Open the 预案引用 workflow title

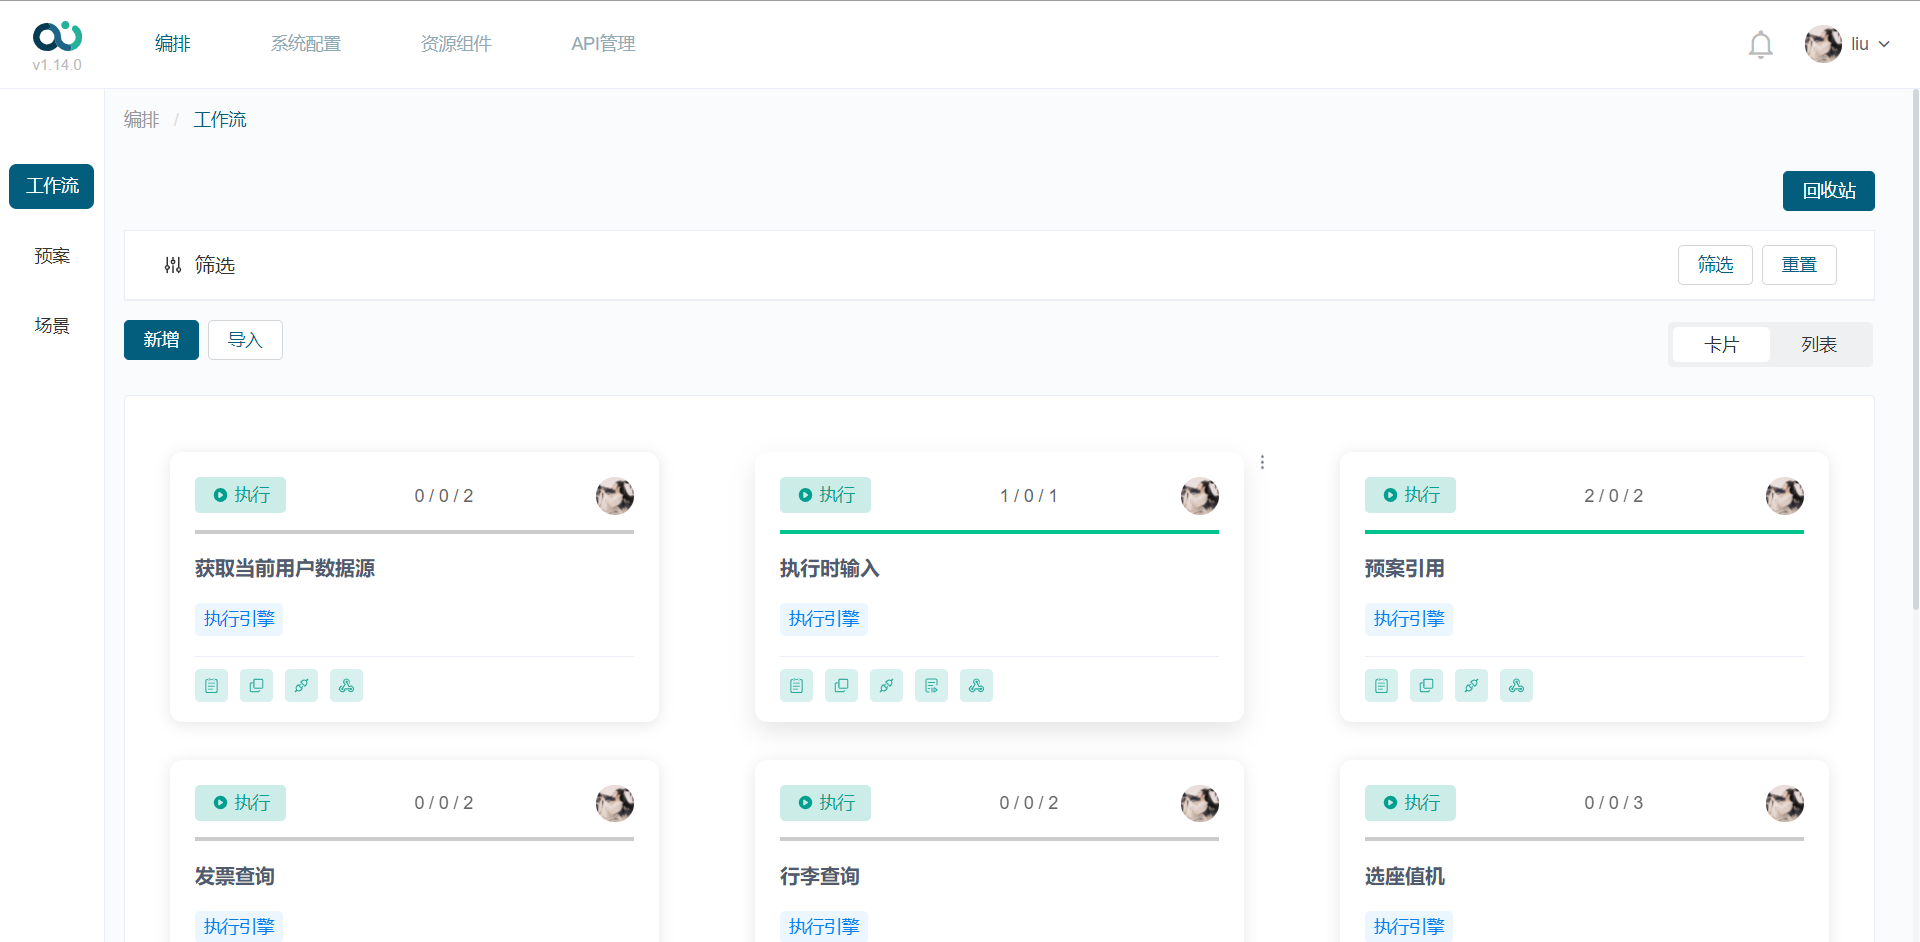(1405, 569)
